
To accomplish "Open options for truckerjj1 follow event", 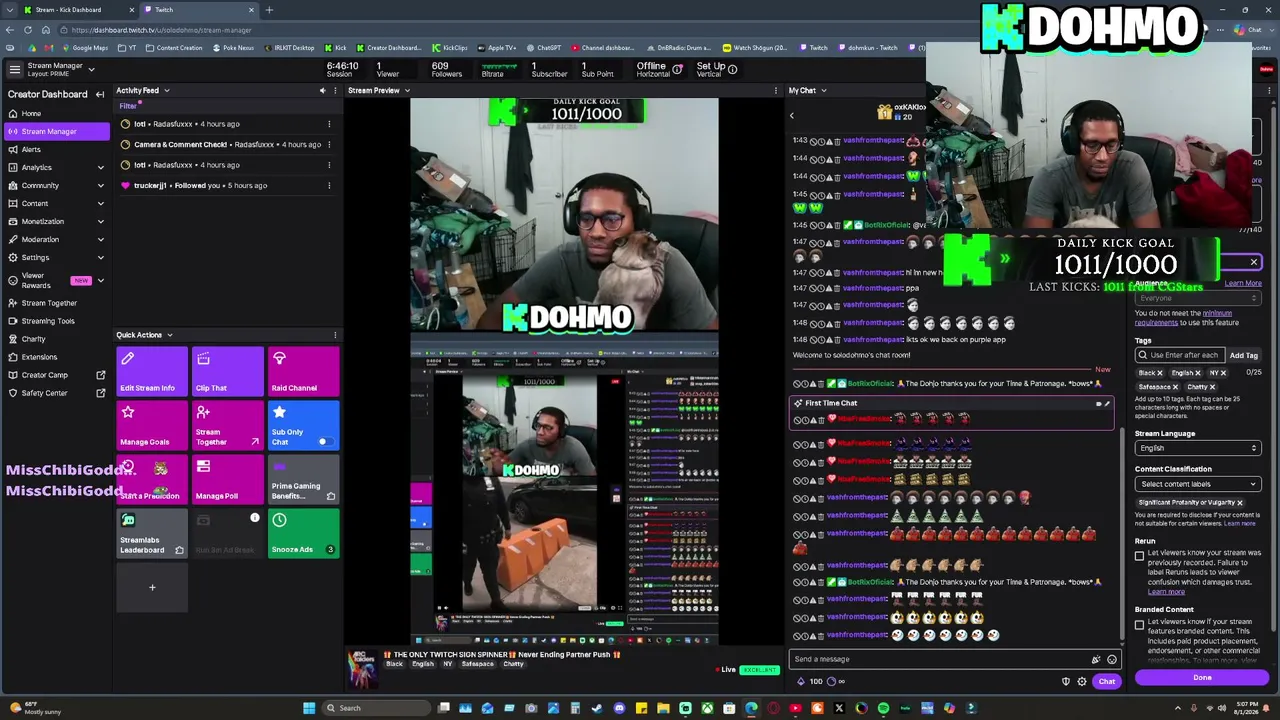I will click(x=329, y=186).
